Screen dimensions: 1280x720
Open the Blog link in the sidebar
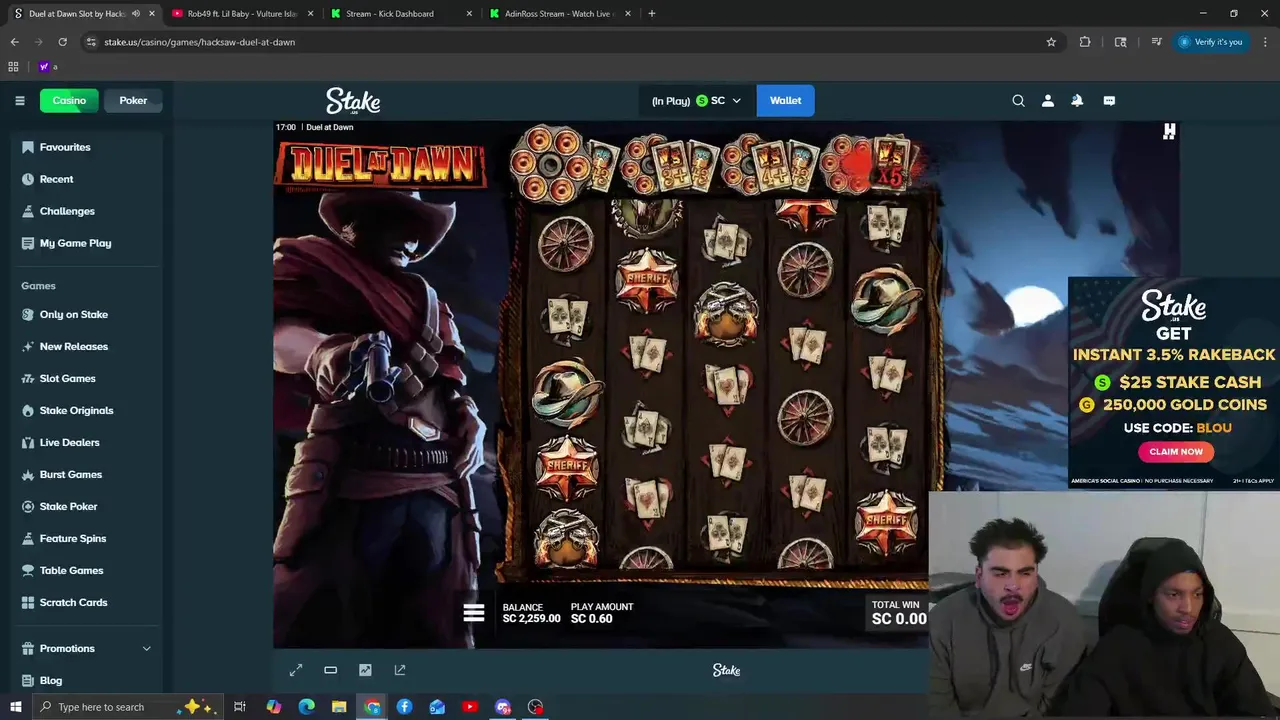pos(51,680)
